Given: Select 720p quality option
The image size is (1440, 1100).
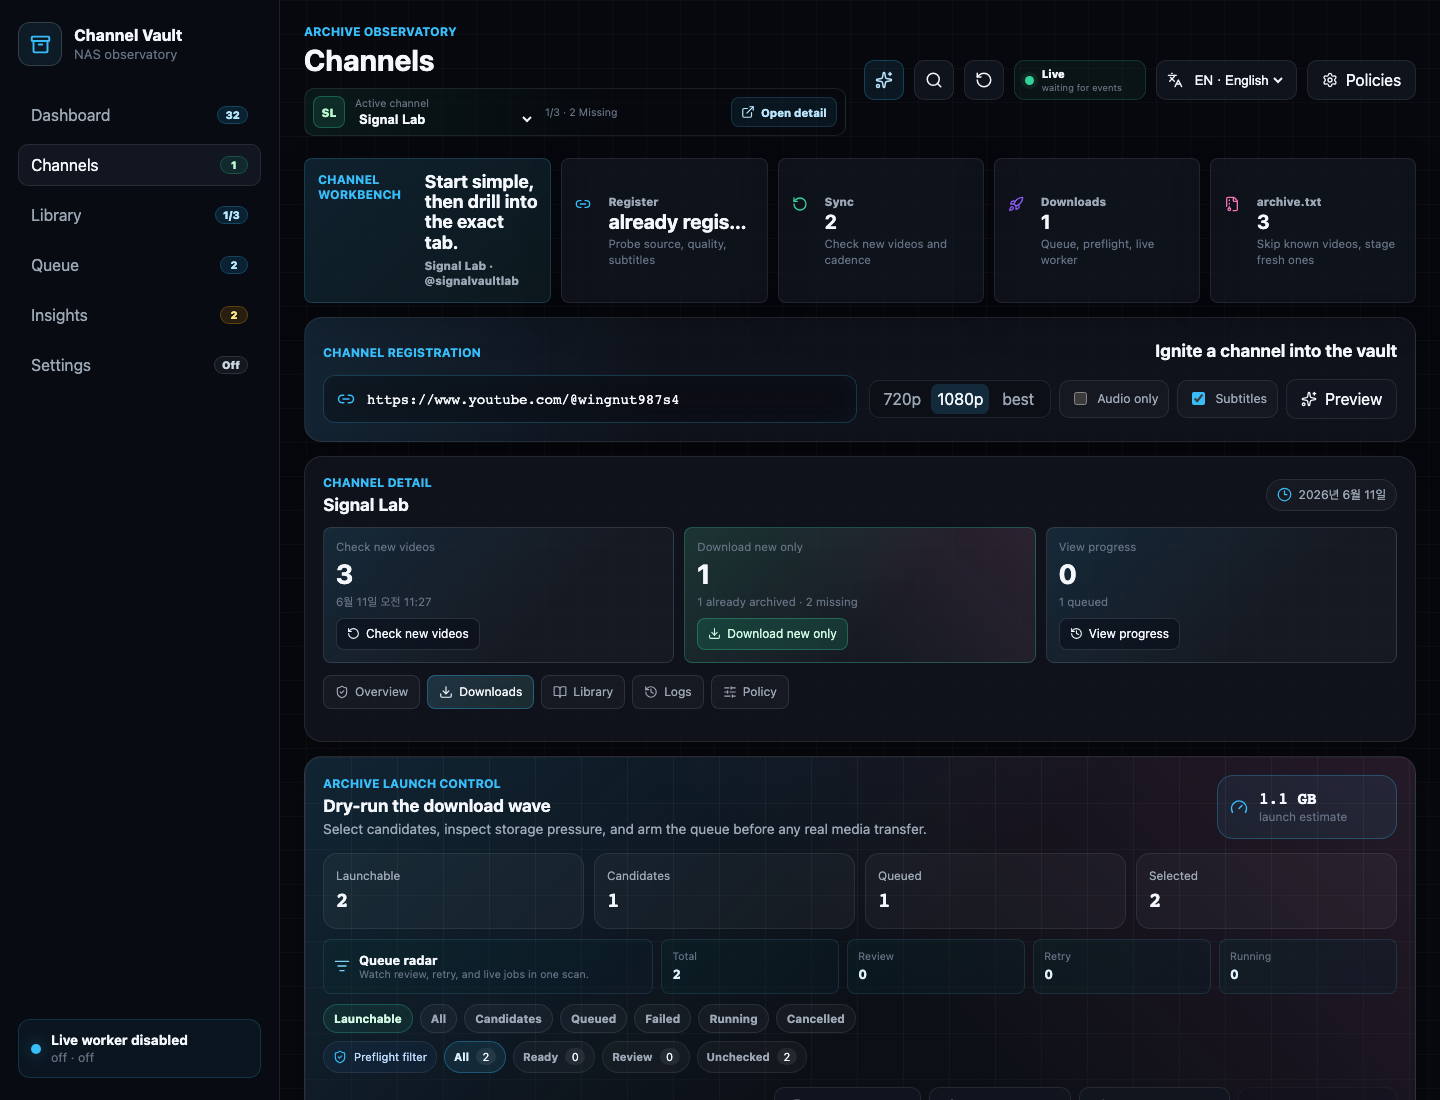Looking at the screenshot, I should click(902, 399).
